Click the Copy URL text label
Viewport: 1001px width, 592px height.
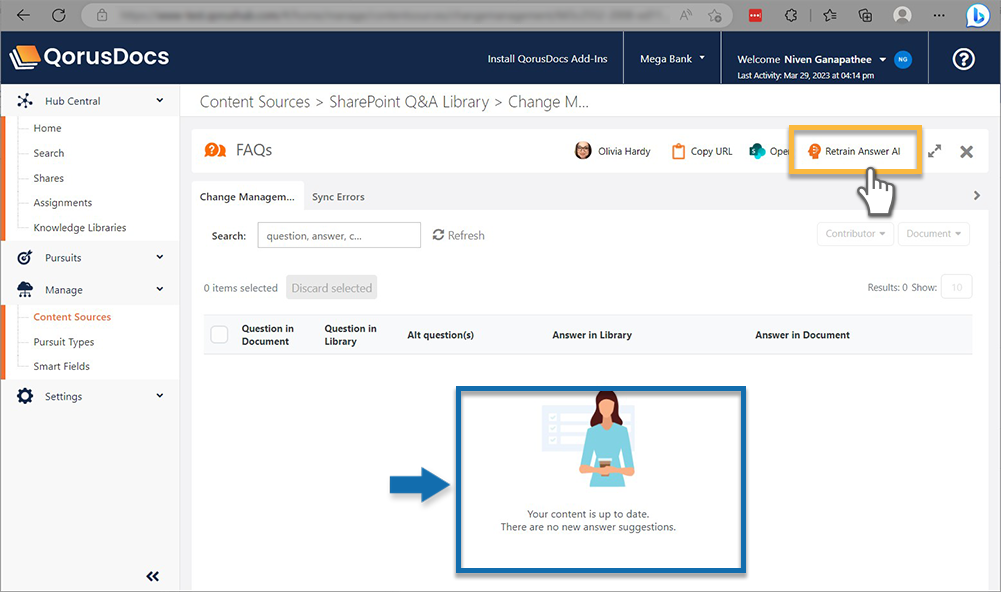[x=712, y=151]
